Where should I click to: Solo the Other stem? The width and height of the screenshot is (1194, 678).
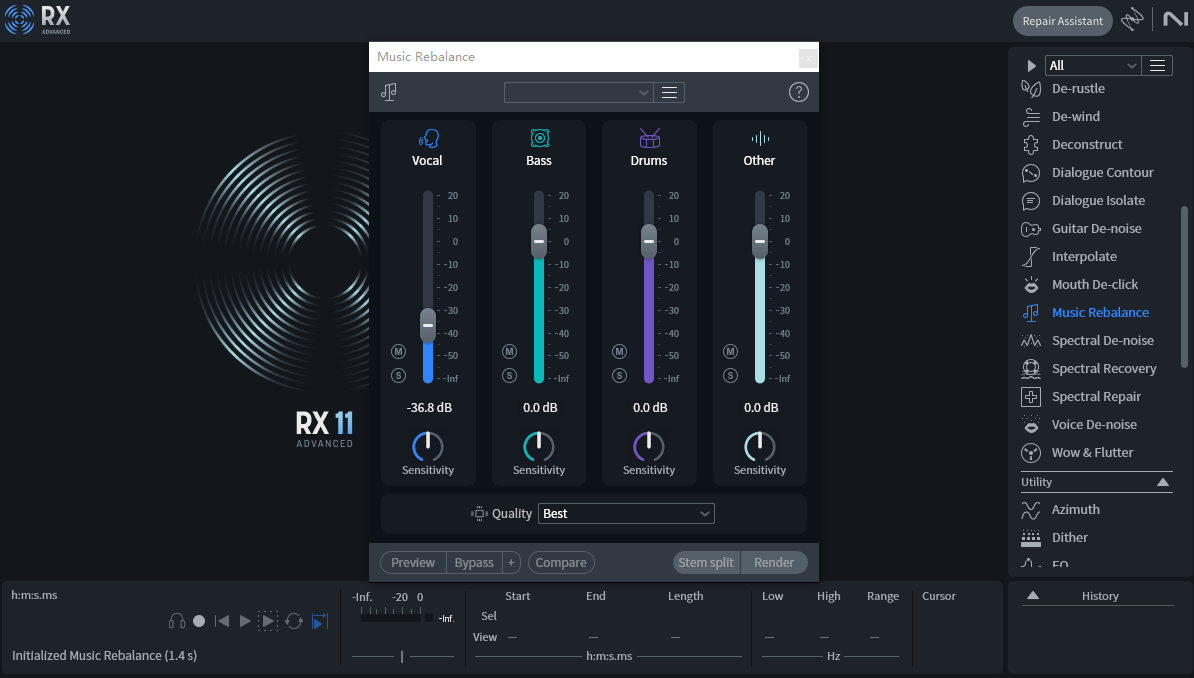(730, 376)
